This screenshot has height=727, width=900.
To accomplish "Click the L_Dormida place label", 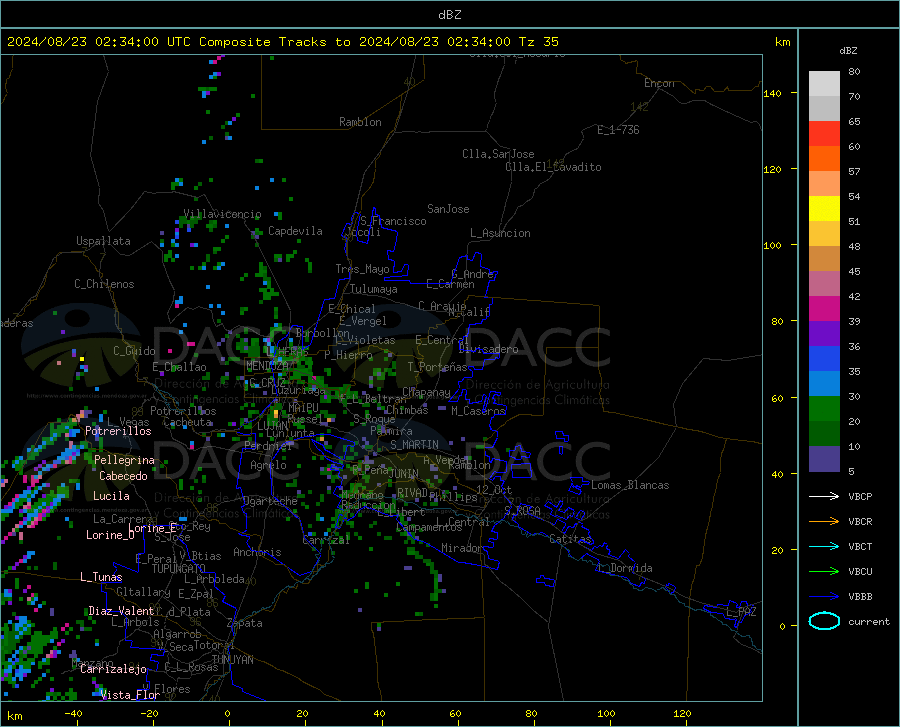I will click(x=624, y=568).
